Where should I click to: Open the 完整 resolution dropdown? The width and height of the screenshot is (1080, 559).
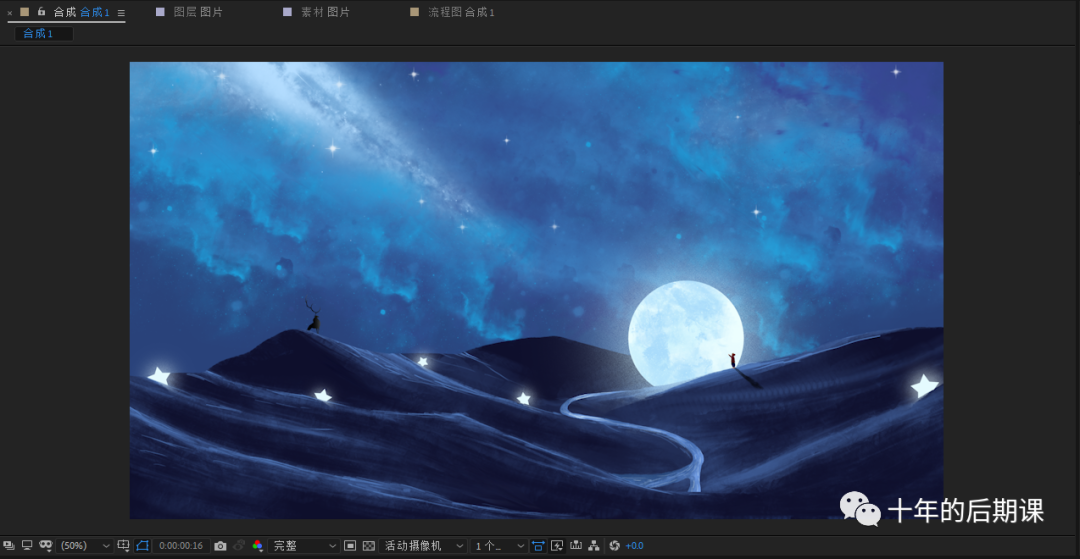pyautogui.click(x=305, y=546)
